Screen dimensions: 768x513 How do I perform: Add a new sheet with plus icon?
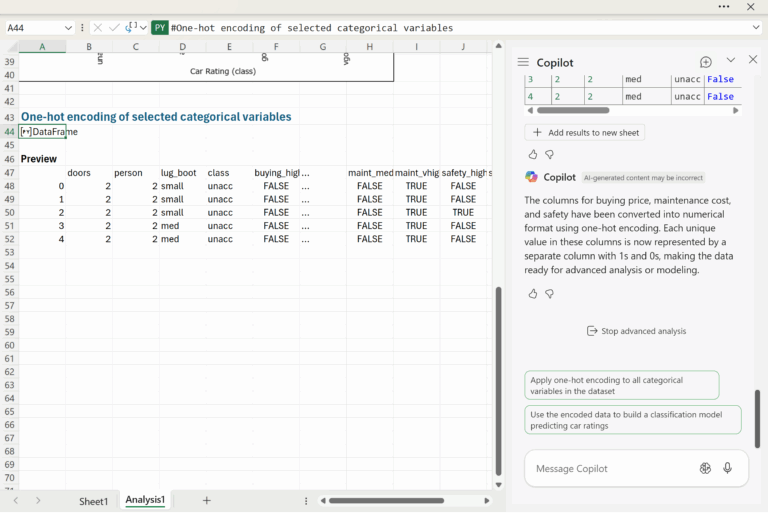(207, 500)
